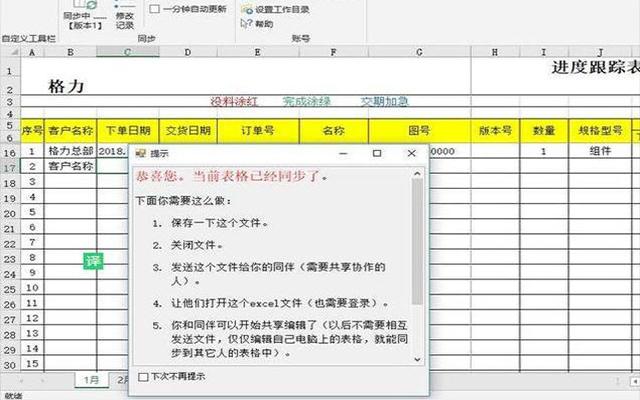Click the 进度跟踪表 title text
This screenshot has width=640, height=400.
595,67
